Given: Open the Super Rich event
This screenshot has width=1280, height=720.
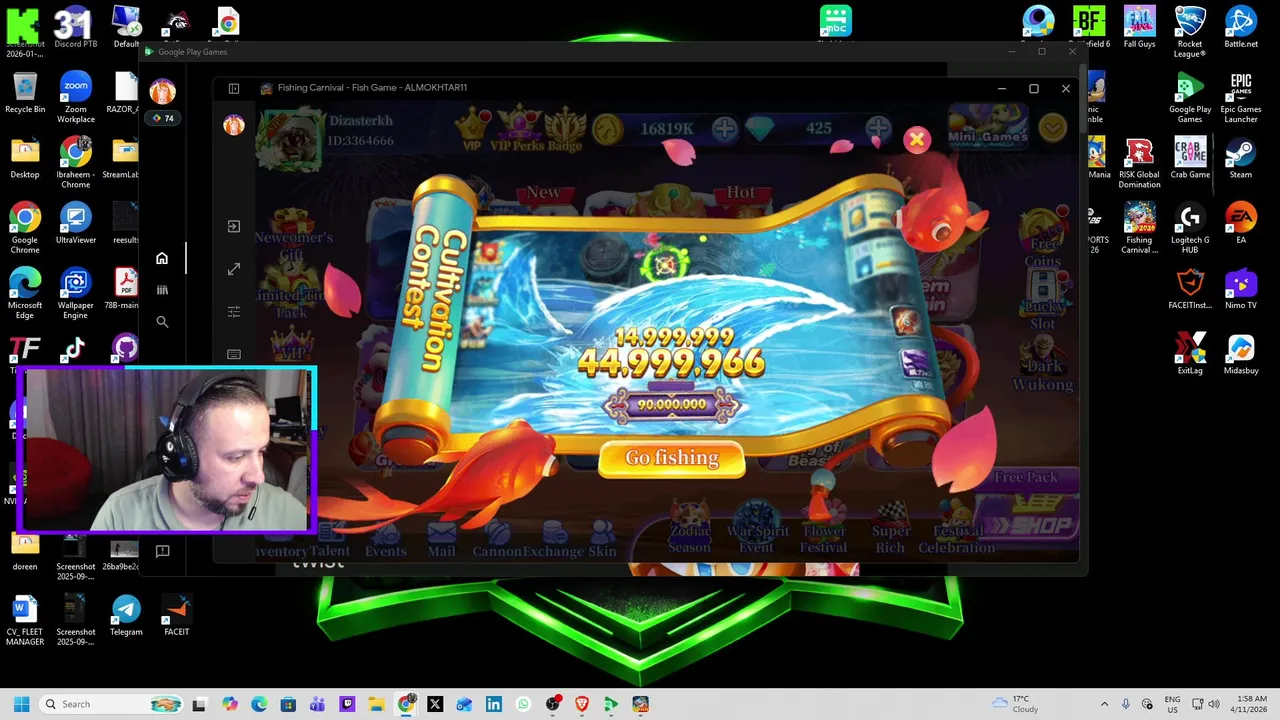Looking at the screenshot, I should 890,528.
